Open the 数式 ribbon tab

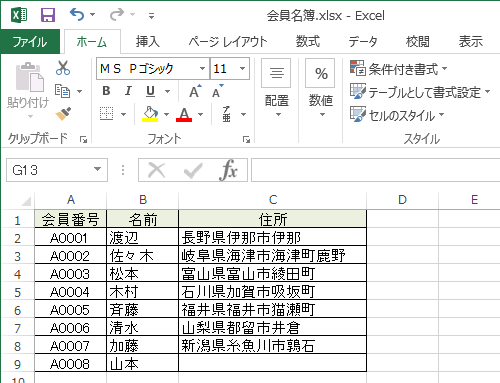(x=308, y=42)
